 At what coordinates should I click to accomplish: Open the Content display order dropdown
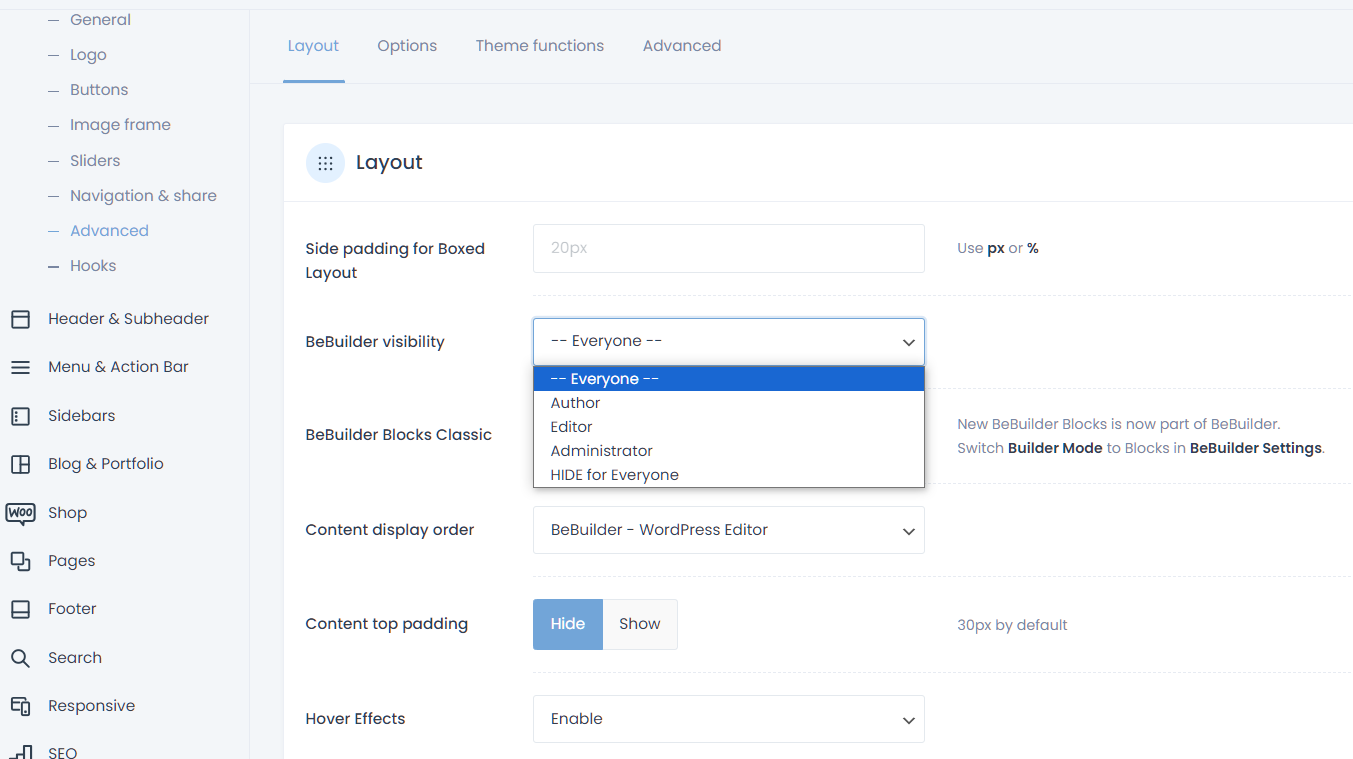click(x=729, y=530)
